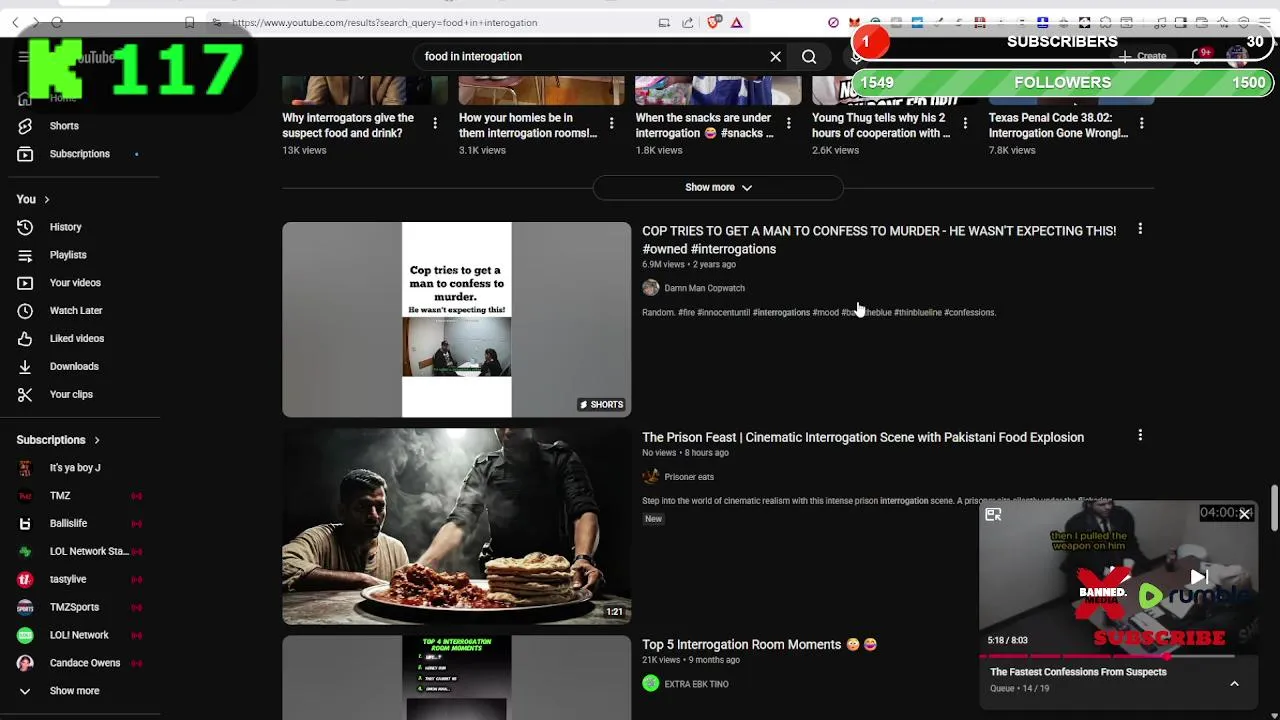The height and width of the screenshot is (720, 1280).
Task: Click the Brave Rewards triangle icon
Action: (x=737, y=22)
